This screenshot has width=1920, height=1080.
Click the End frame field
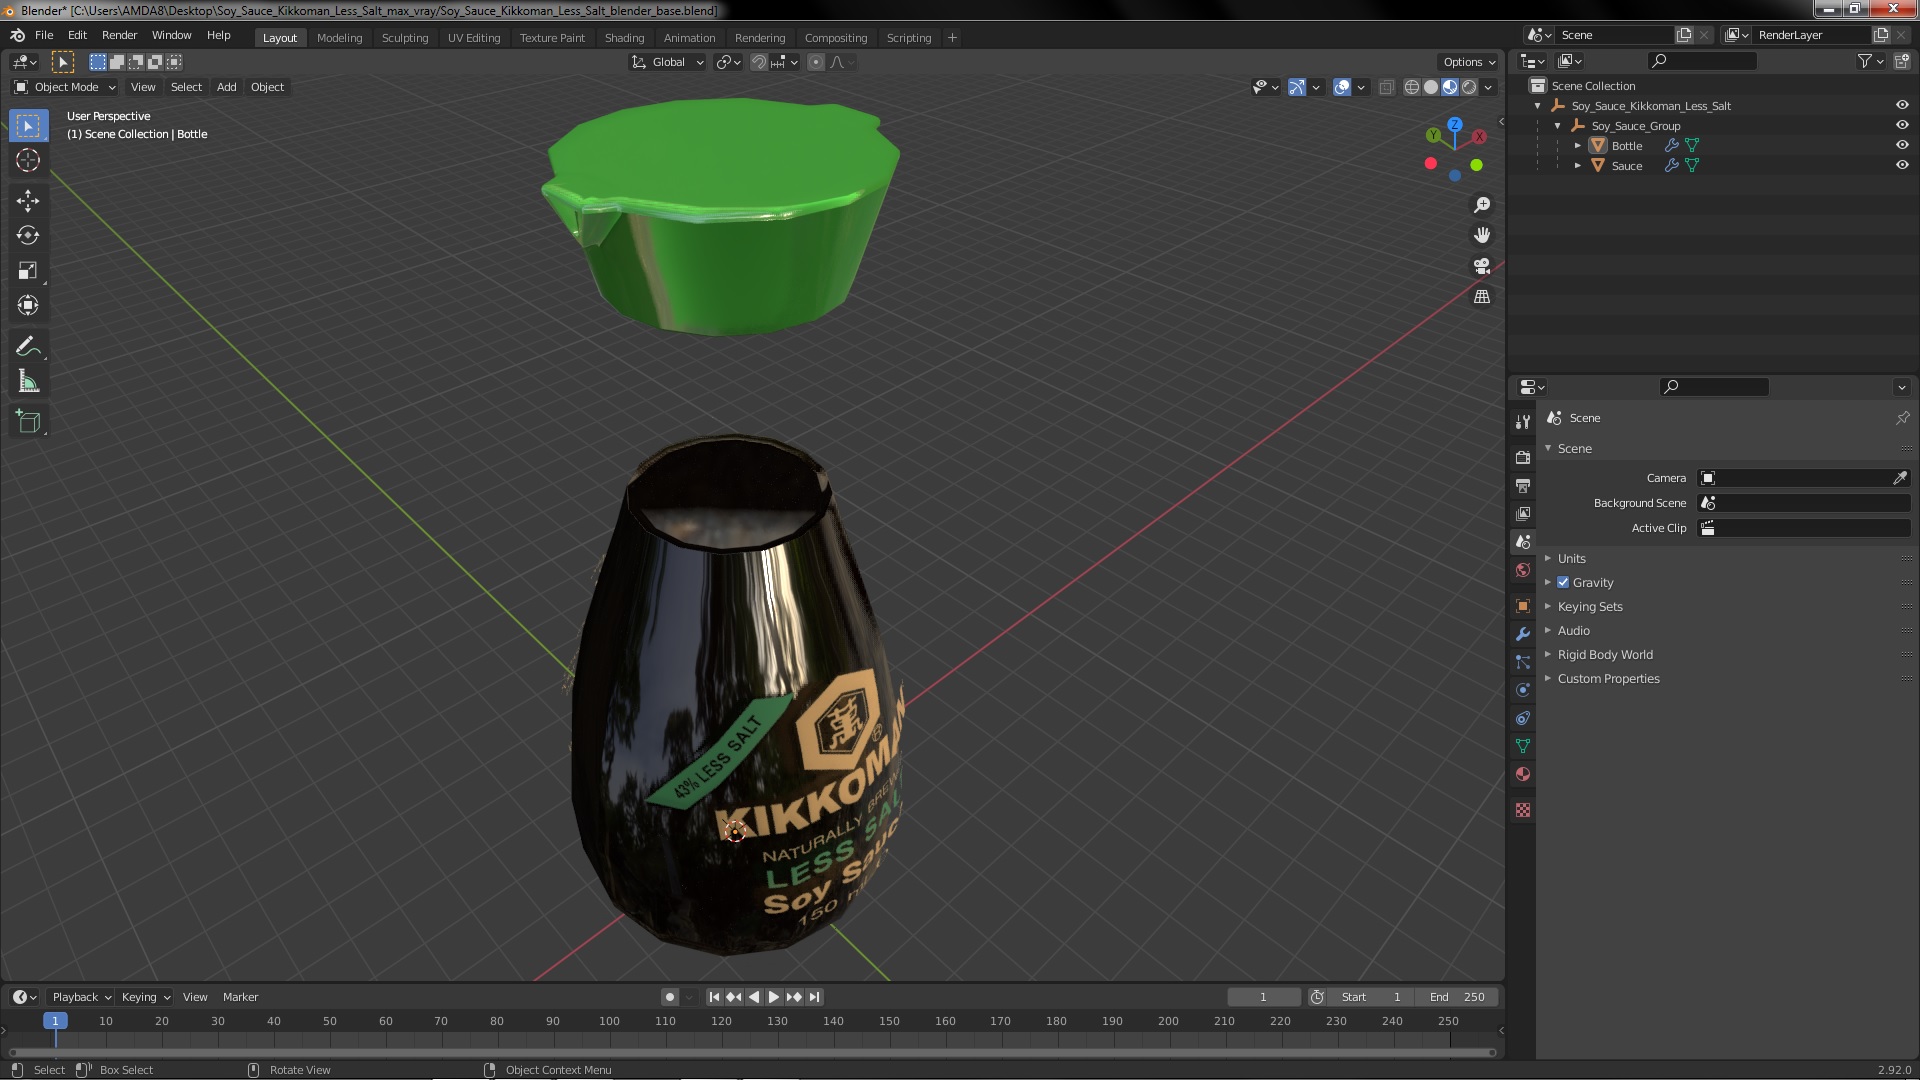point(1457,997)
